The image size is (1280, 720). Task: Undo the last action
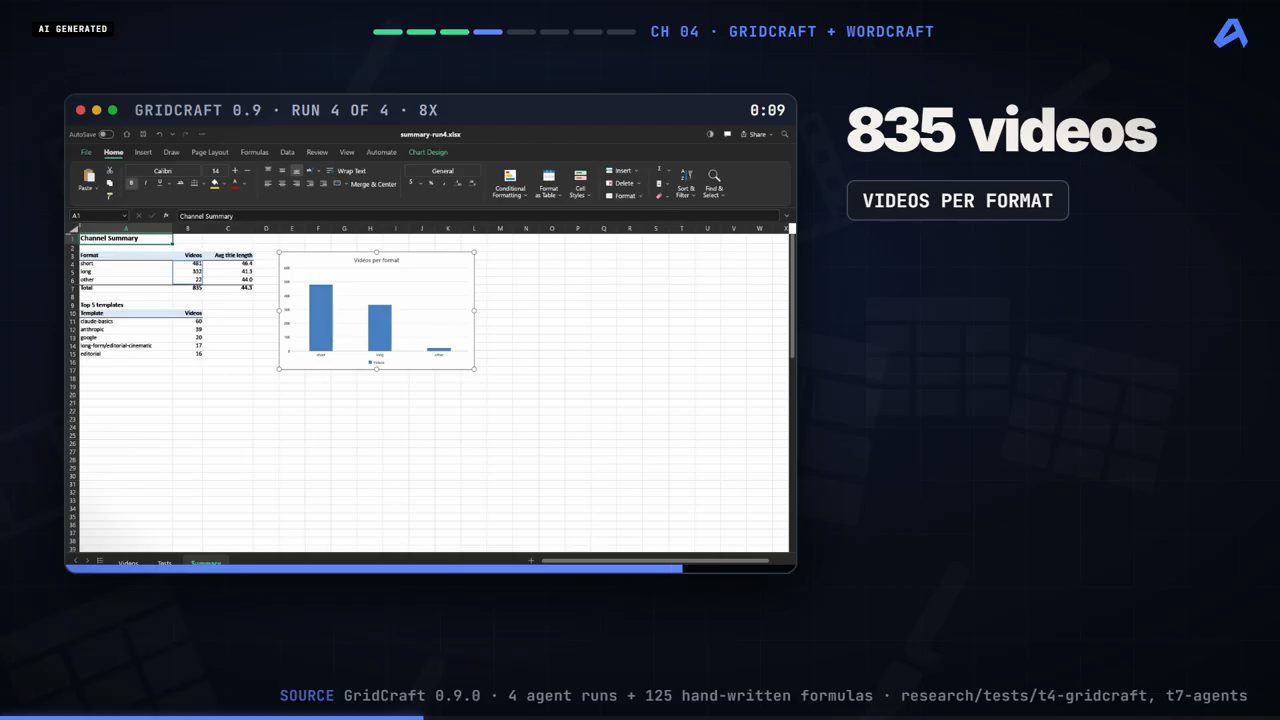(159, 134)
